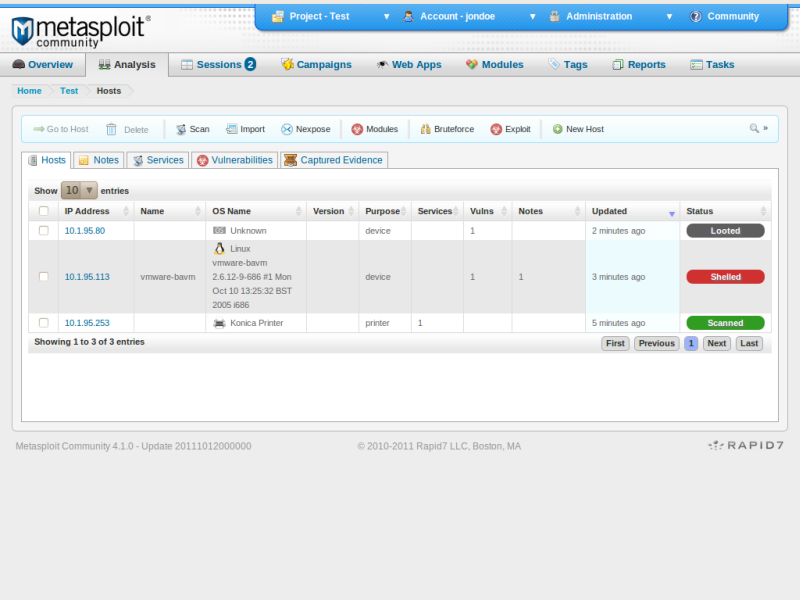Viewport: 800px width, 600px height.
Task: Click the green Scanned status badge
Action: [x=726, y=323]
